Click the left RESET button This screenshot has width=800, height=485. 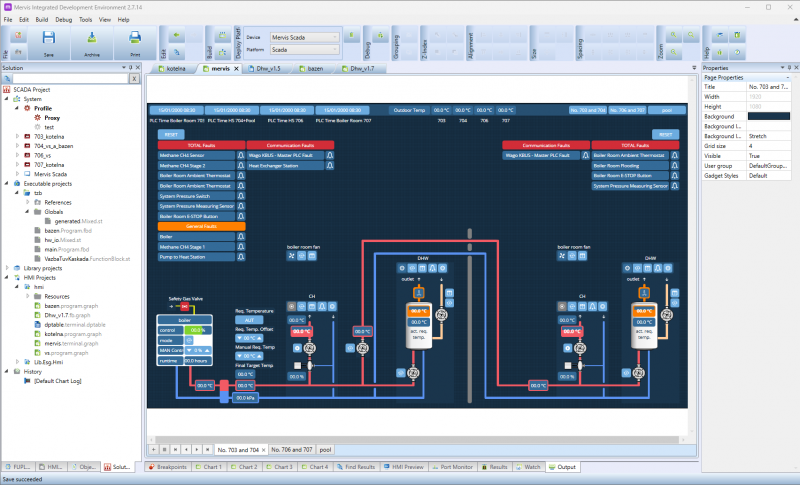(171, 135)
